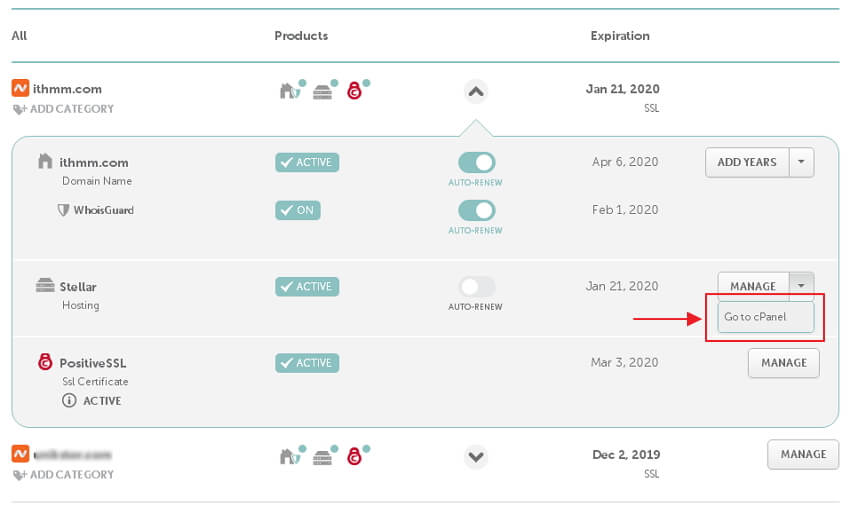The height and width of the screenshot is (506, 850).
Task: Click the bold ithmm.com domain title
Action: pyautogui.click(x=67, y=89)
